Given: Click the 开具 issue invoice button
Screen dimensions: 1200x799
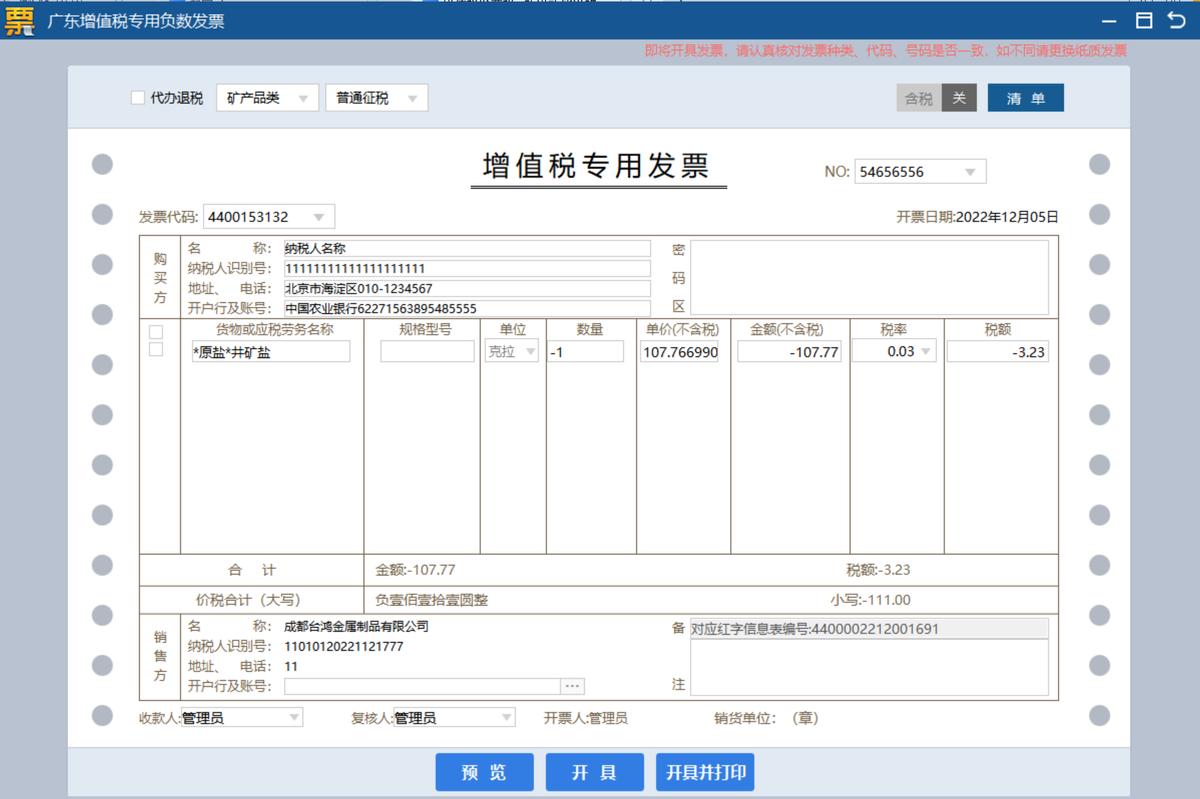Looking at the screenshot, I should (594, 771).
